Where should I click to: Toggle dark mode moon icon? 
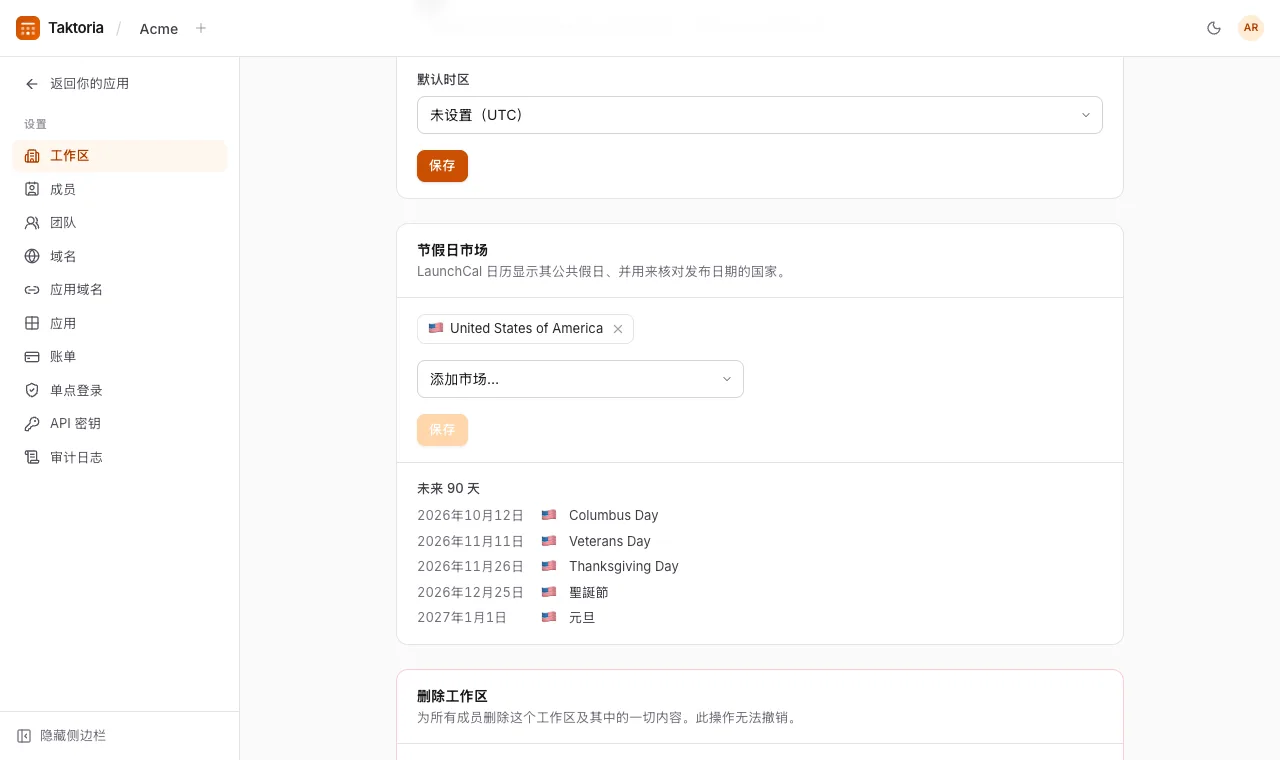1214,28
